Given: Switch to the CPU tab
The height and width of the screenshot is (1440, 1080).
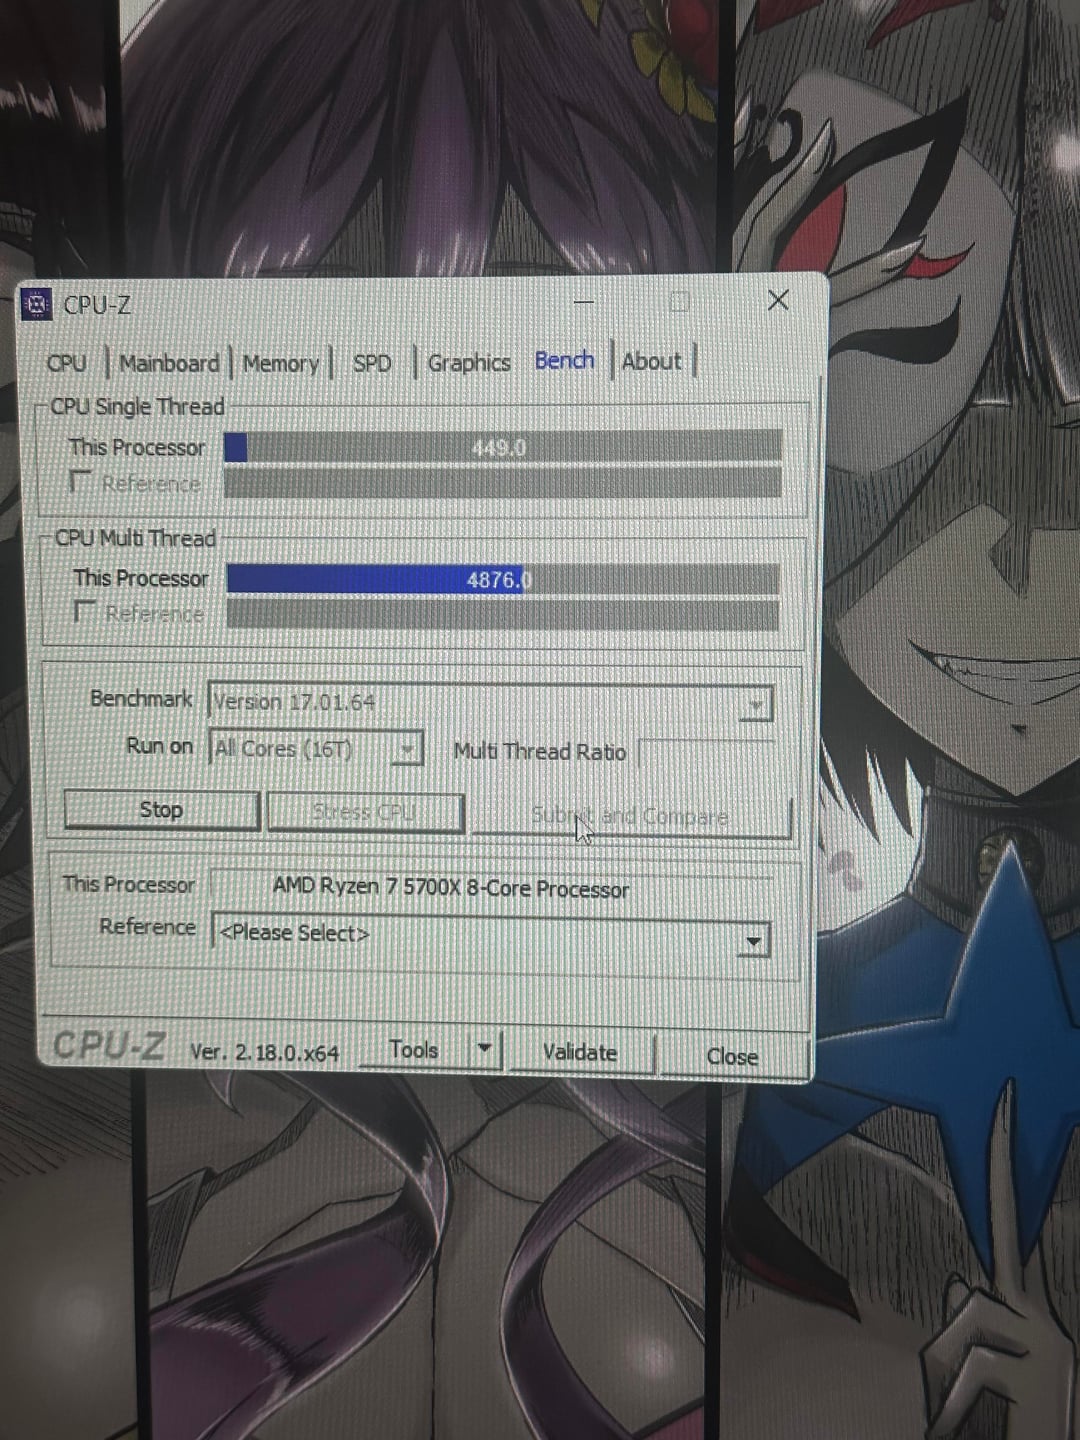Looking at the screenshot, I should [67, 363].
